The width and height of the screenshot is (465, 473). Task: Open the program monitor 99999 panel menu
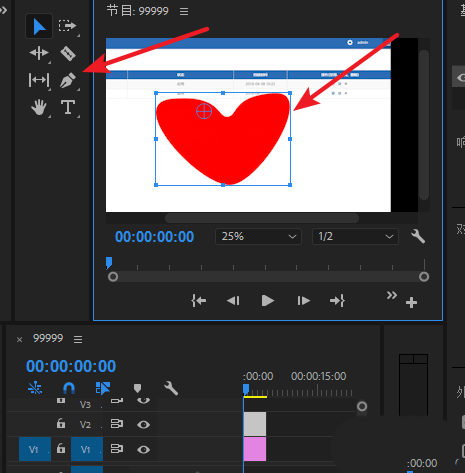pos(184,12)
